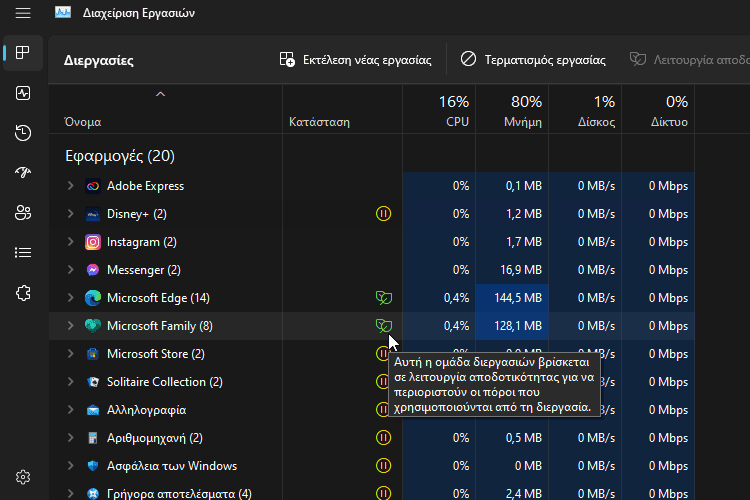Select the Processes sidebar icon
The height and width of the screenshot is (500, 750).
(x=22, y=53)
